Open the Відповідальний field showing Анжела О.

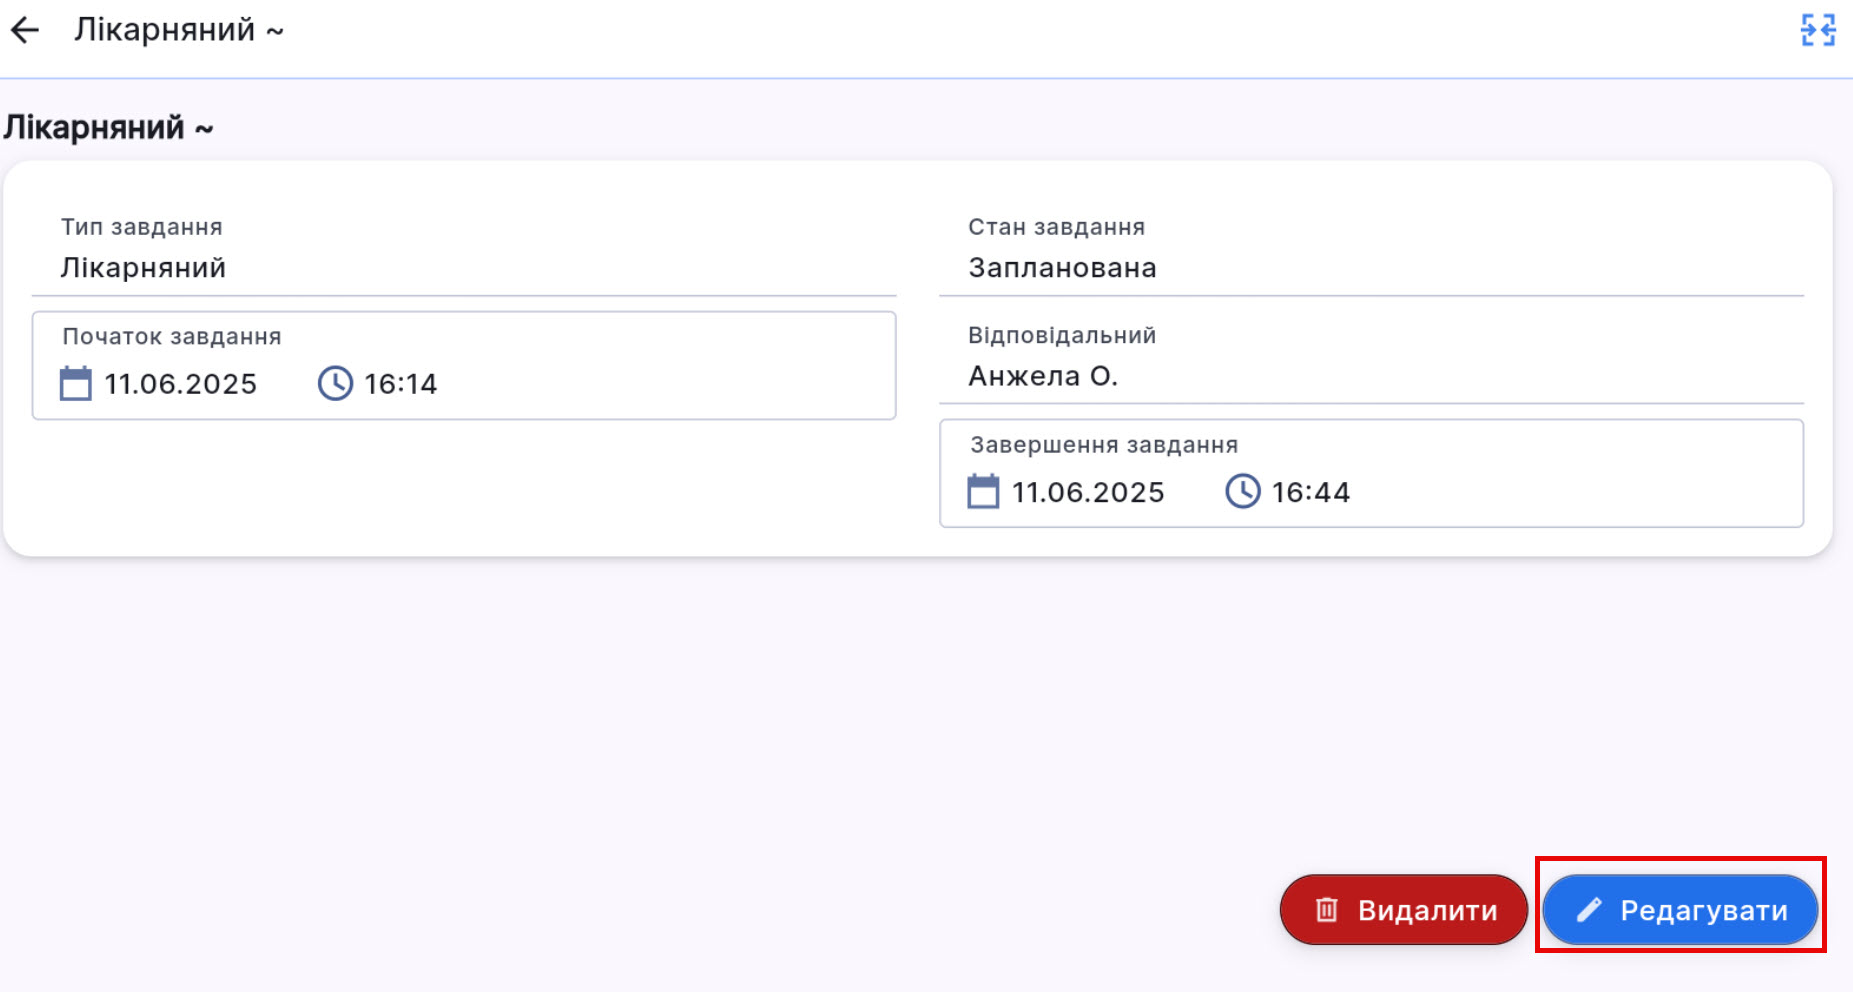[1370, 376]
